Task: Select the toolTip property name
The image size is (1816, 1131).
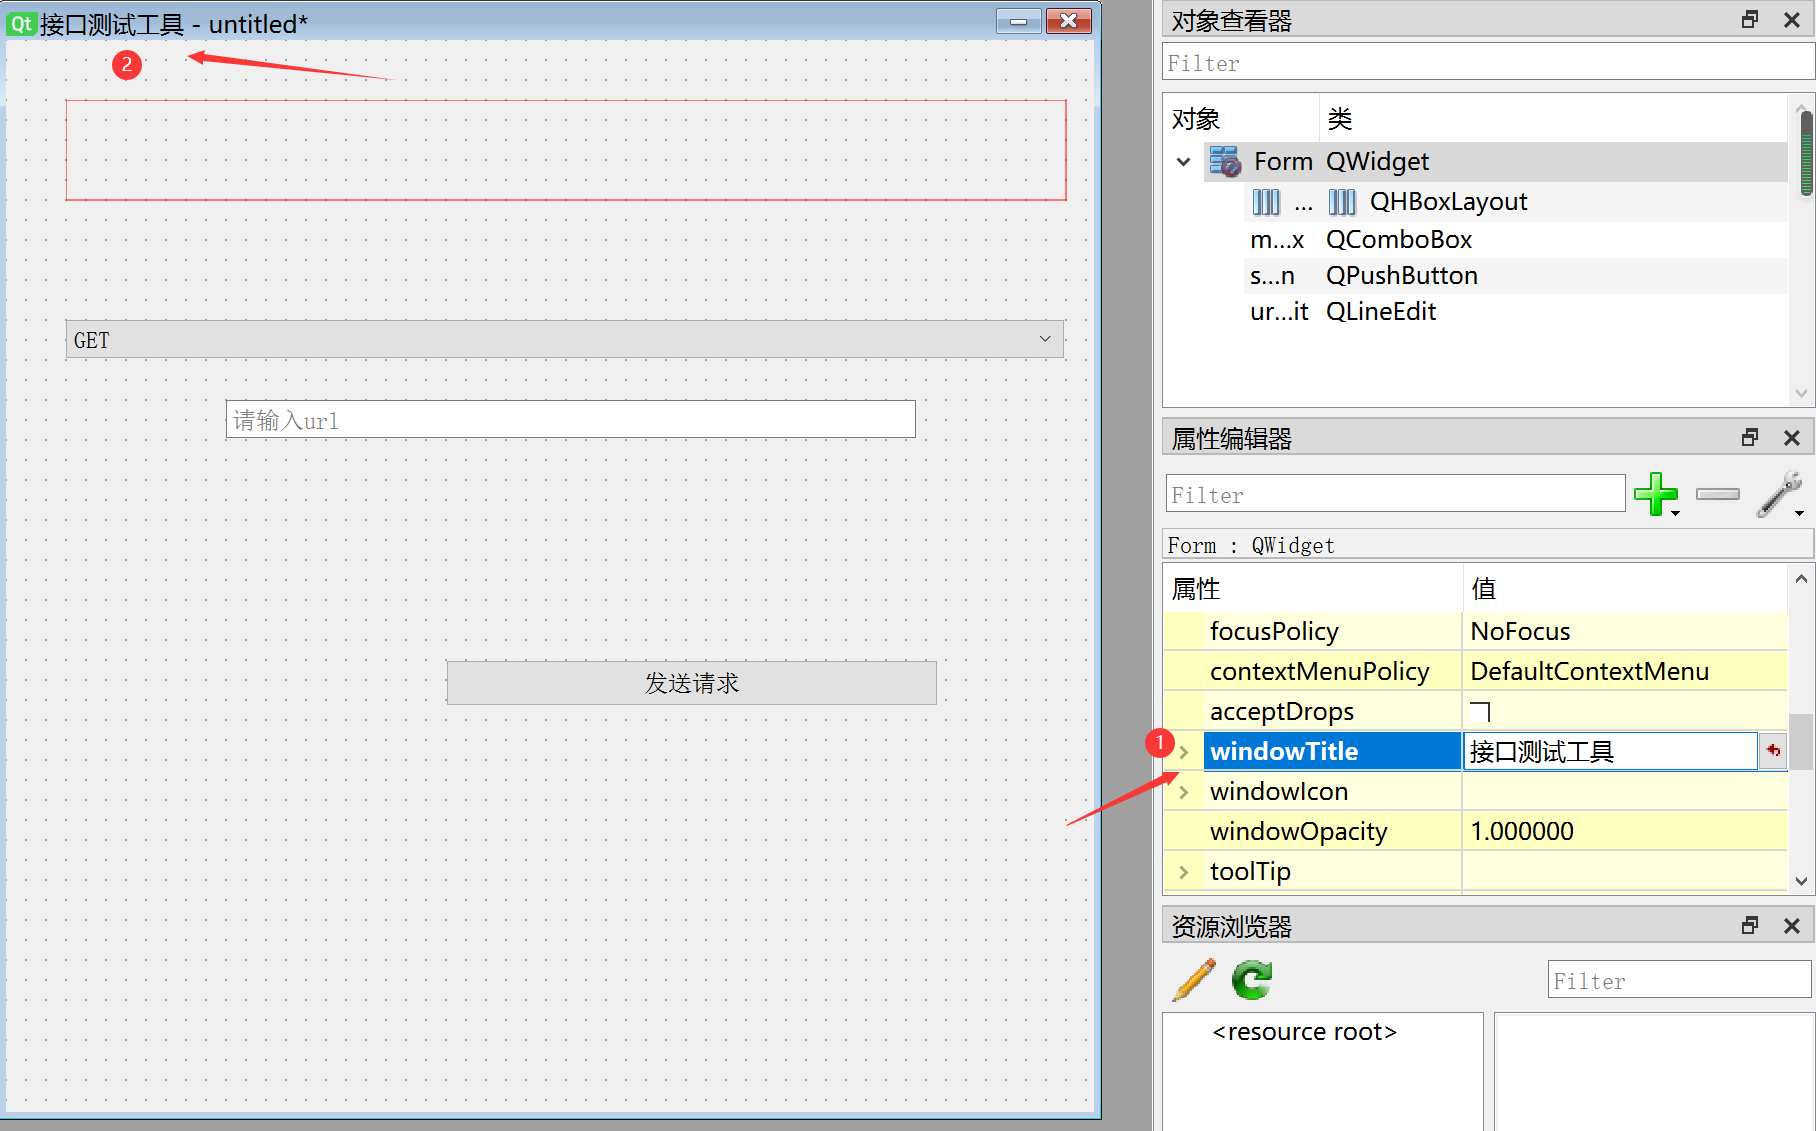Action: point(1250,871)
